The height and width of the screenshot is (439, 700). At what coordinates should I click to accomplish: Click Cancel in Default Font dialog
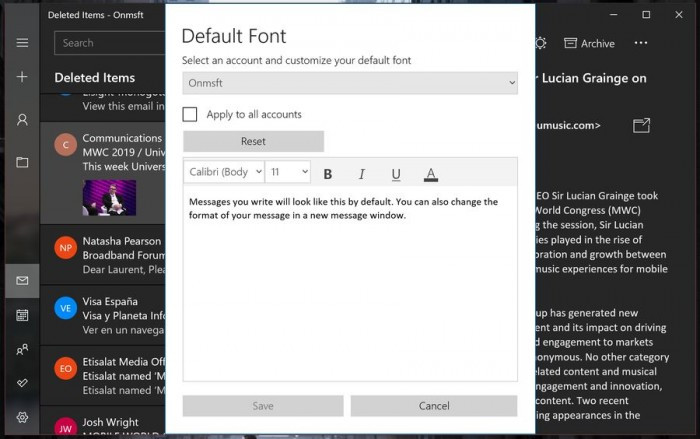click(x=434, y=406)
